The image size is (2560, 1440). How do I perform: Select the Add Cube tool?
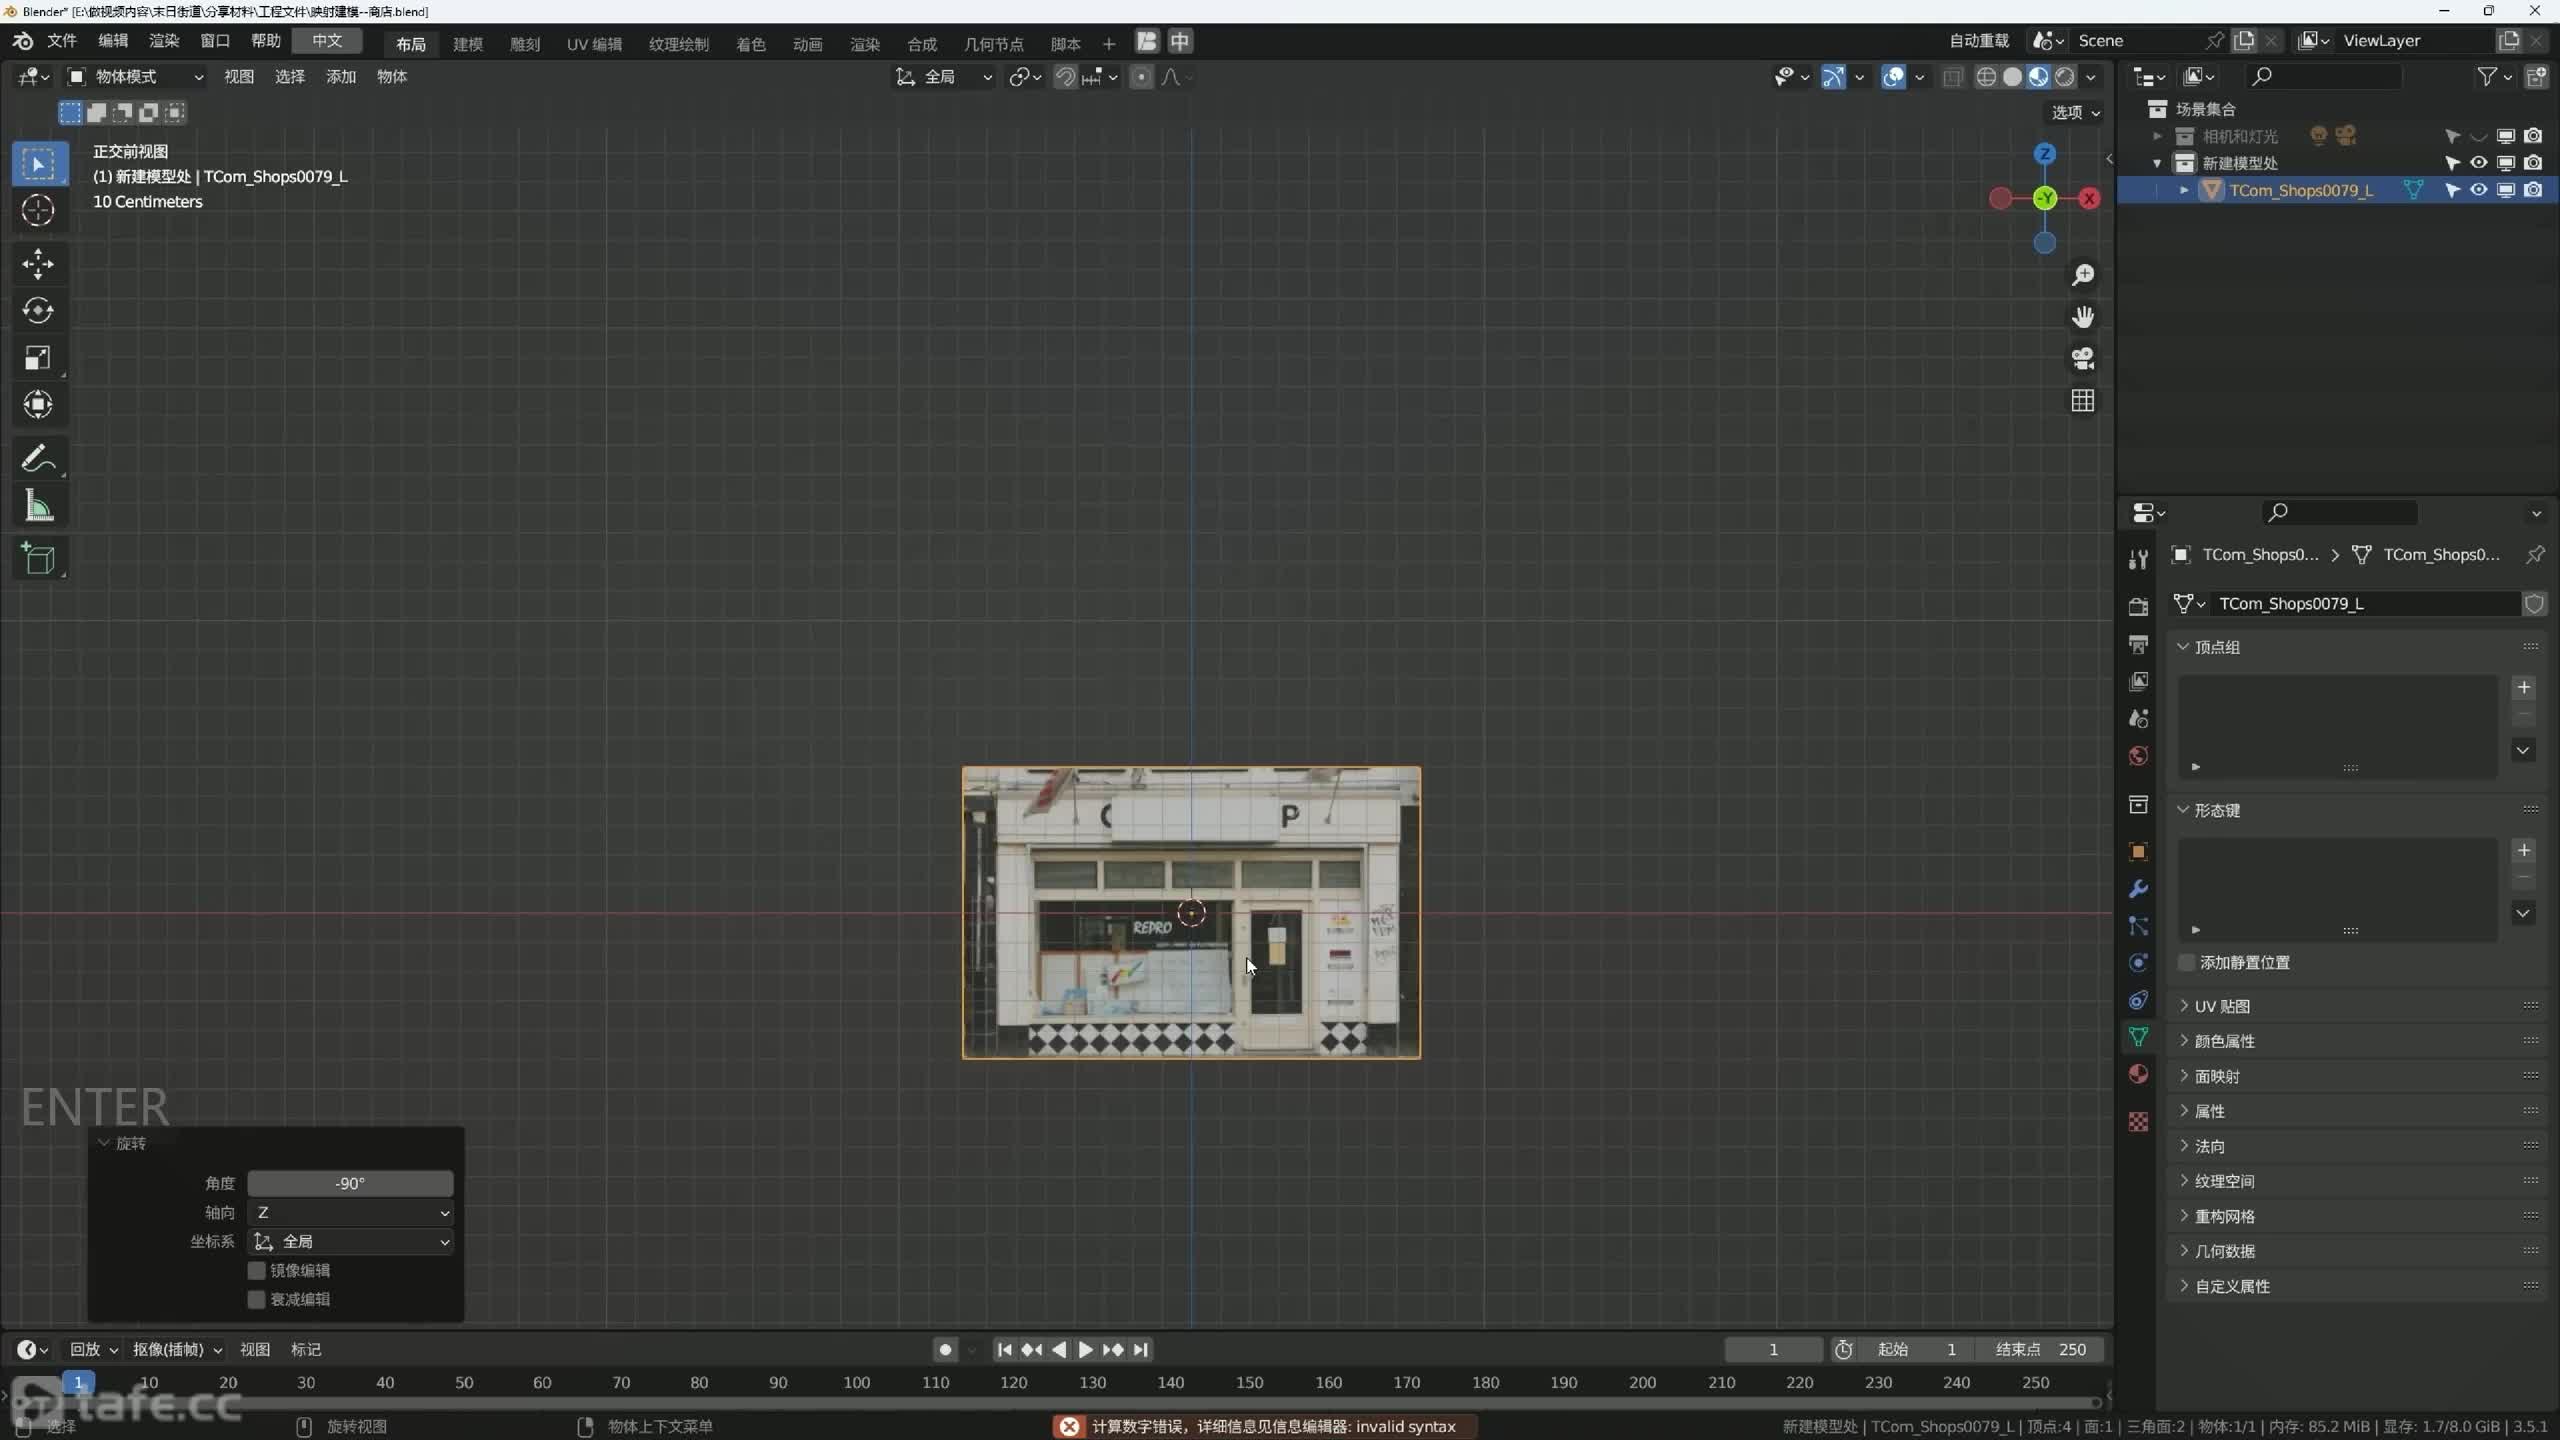[39, 559]
